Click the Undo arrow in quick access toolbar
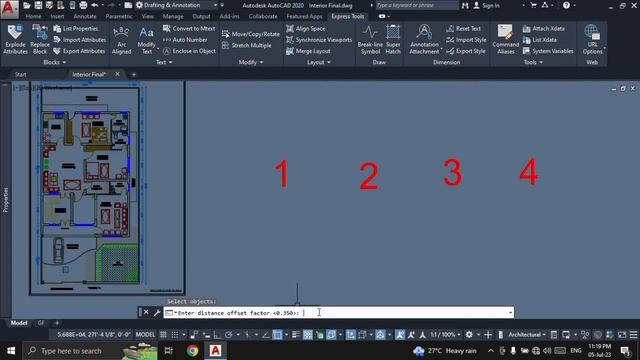 tap(95, 5)
